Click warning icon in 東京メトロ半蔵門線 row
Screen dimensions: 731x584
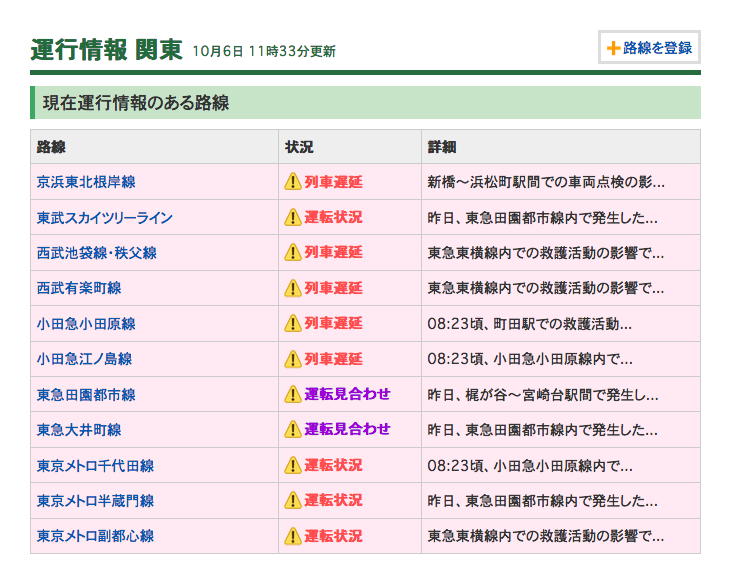(293, 501)
